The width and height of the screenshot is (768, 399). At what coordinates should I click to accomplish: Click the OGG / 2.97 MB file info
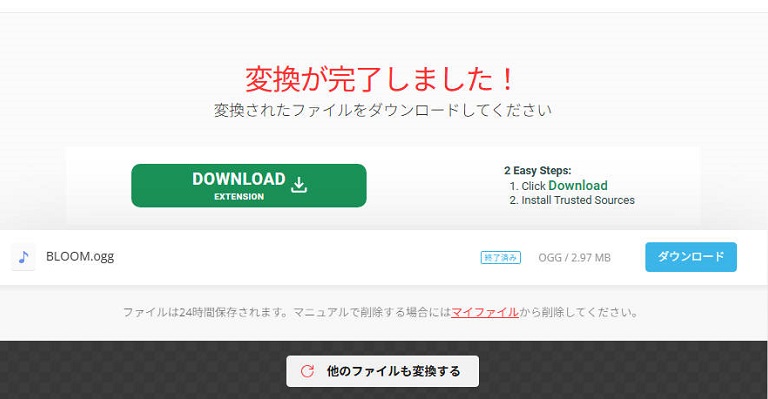coord(575,258)
